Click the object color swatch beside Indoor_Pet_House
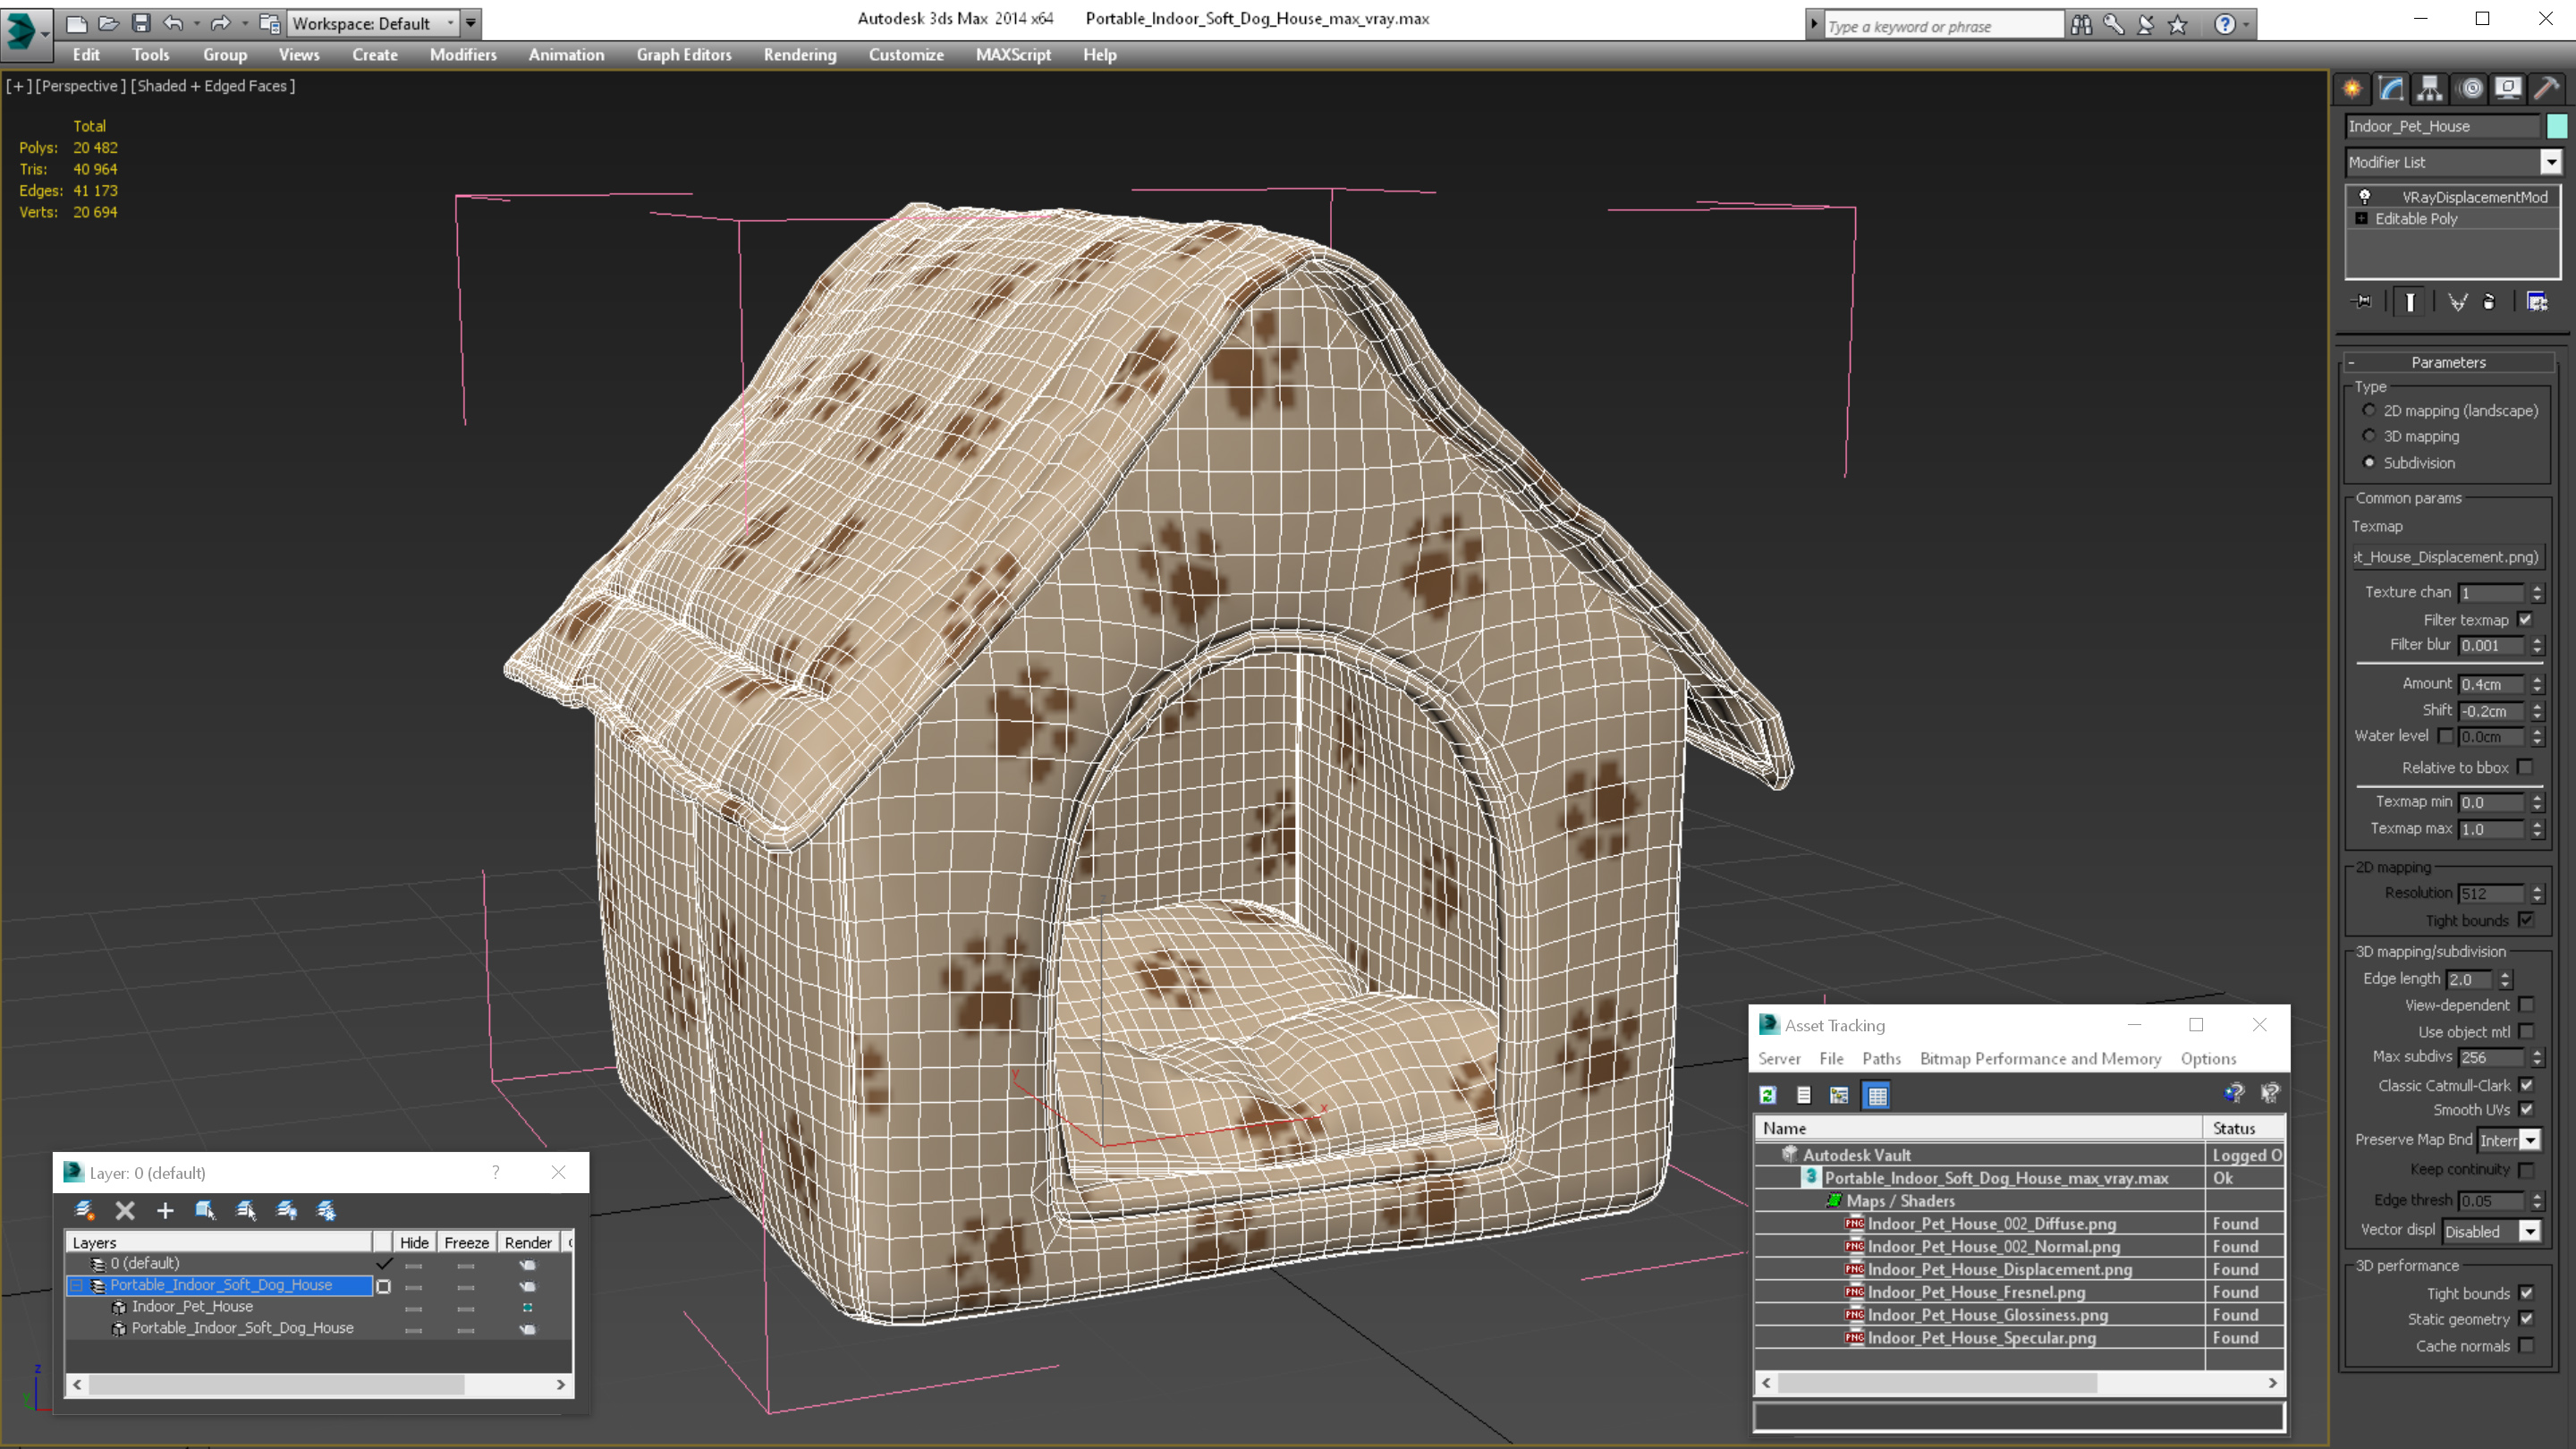 coord(2557,126)
